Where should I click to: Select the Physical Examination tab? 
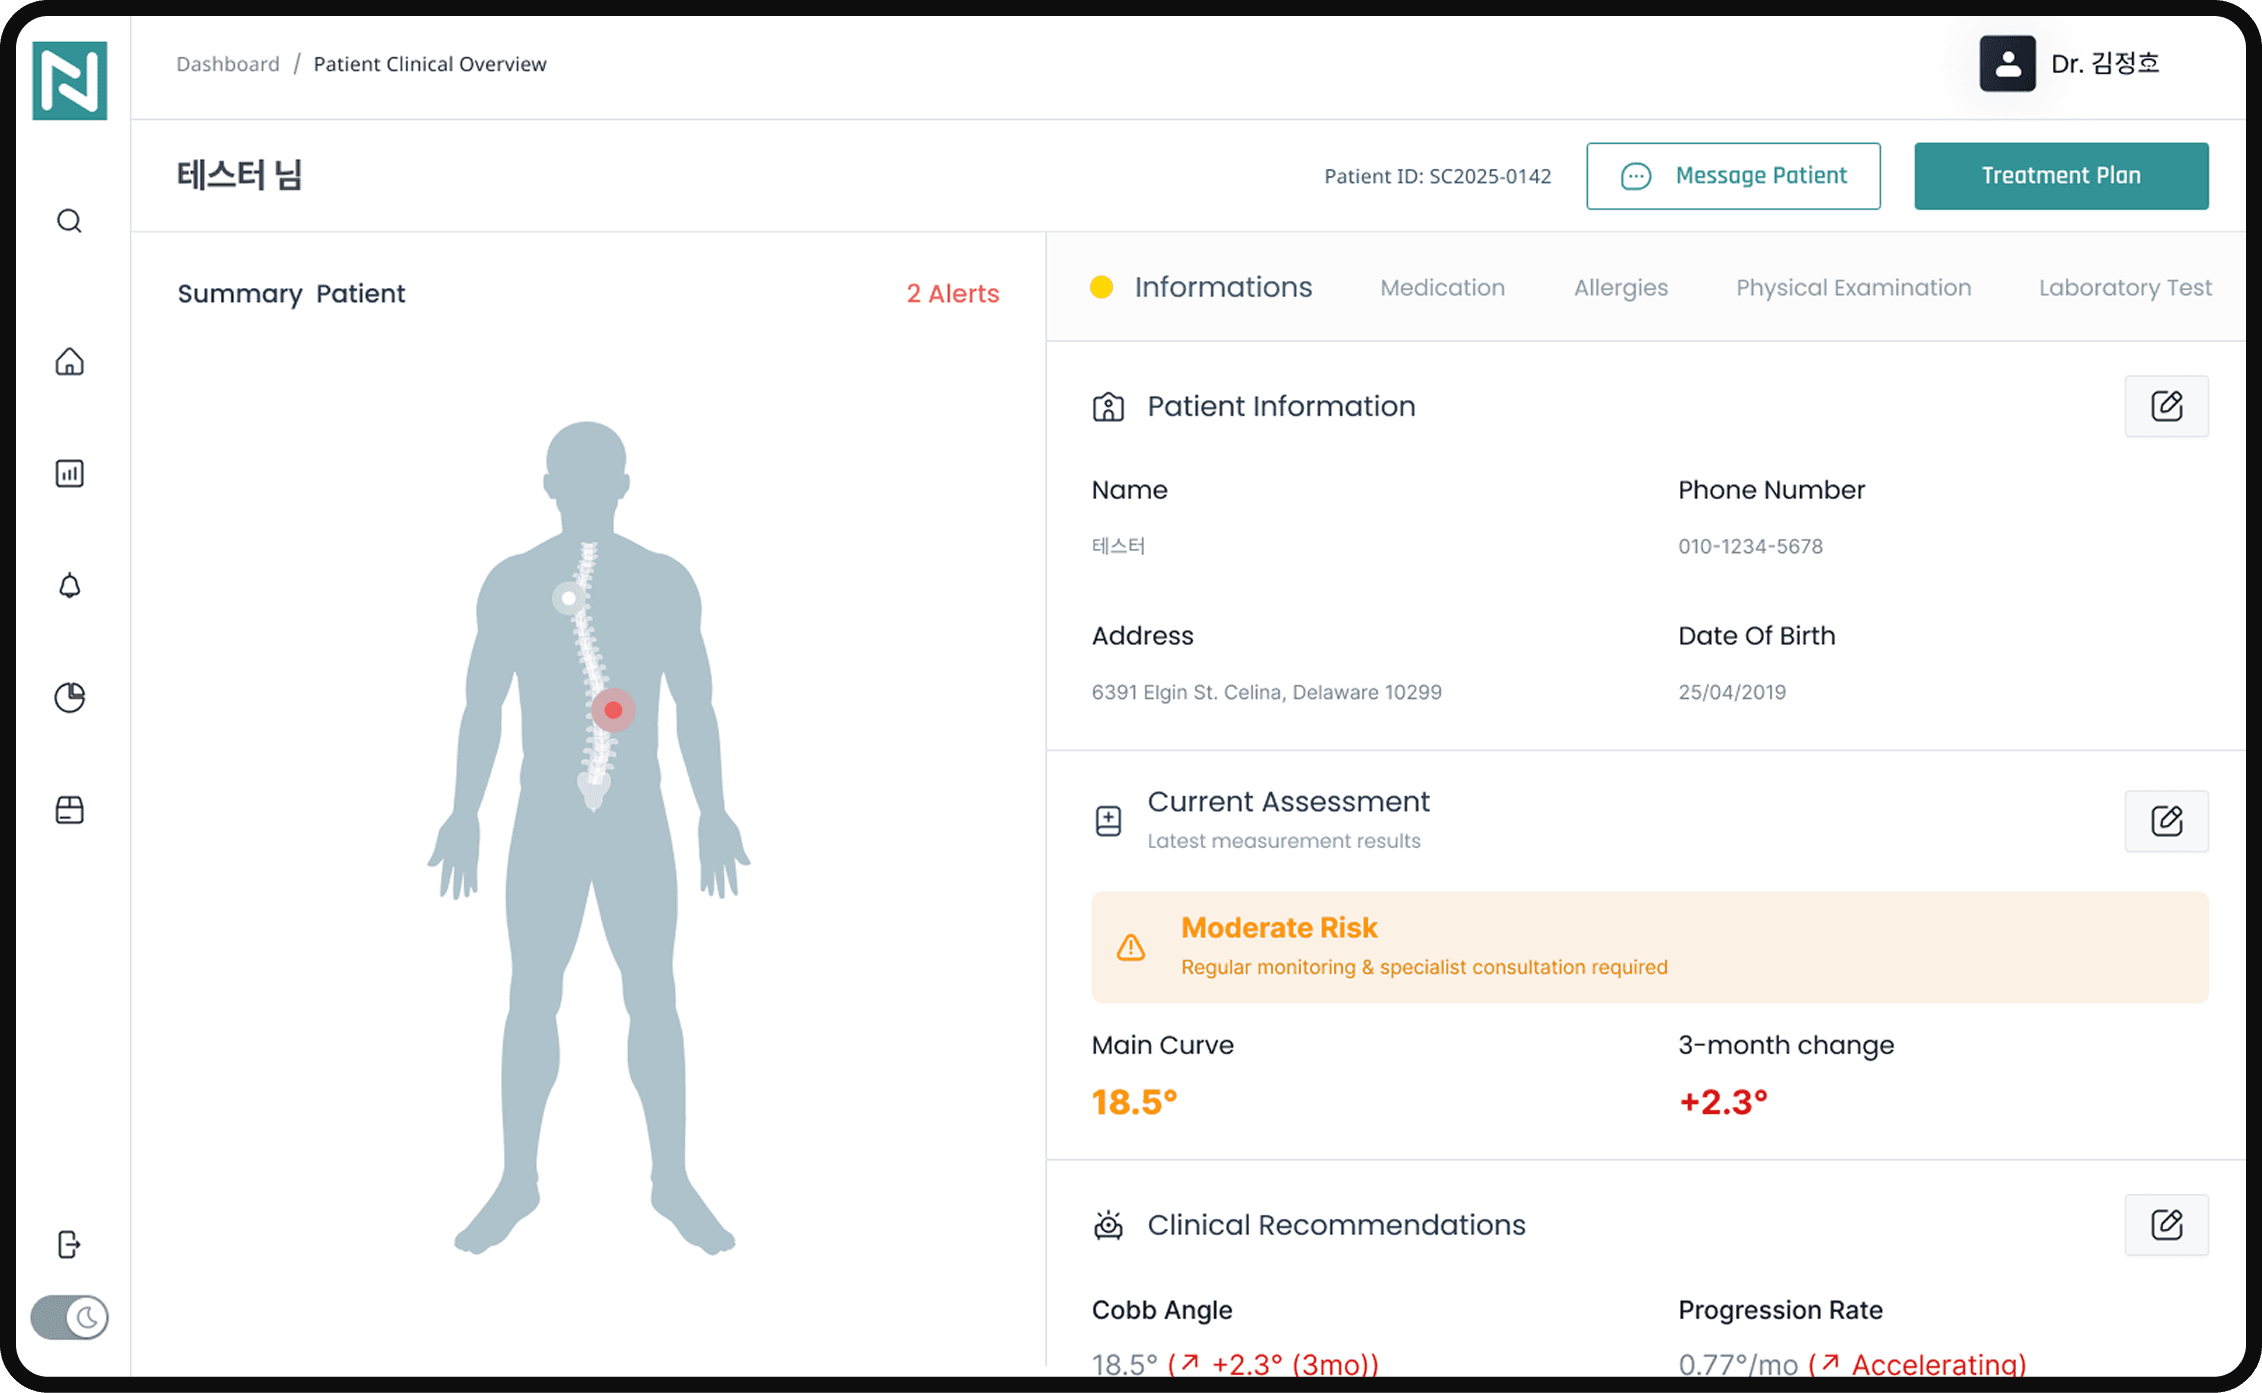click(1853, 288)
